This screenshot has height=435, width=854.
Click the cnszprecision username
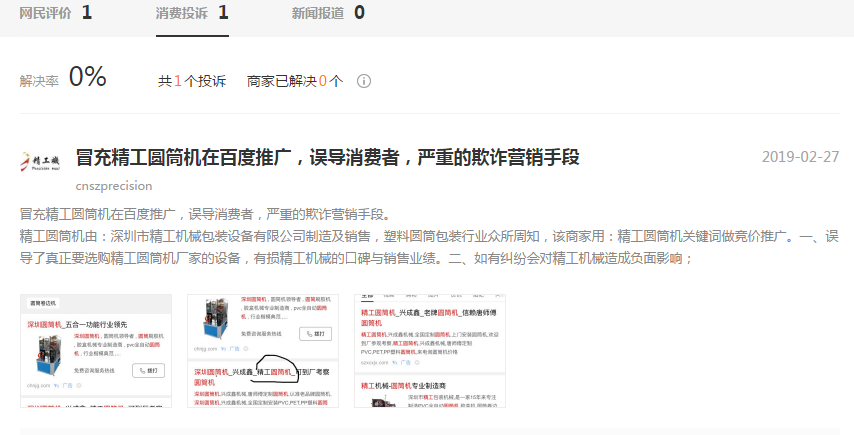pos(113,186)
